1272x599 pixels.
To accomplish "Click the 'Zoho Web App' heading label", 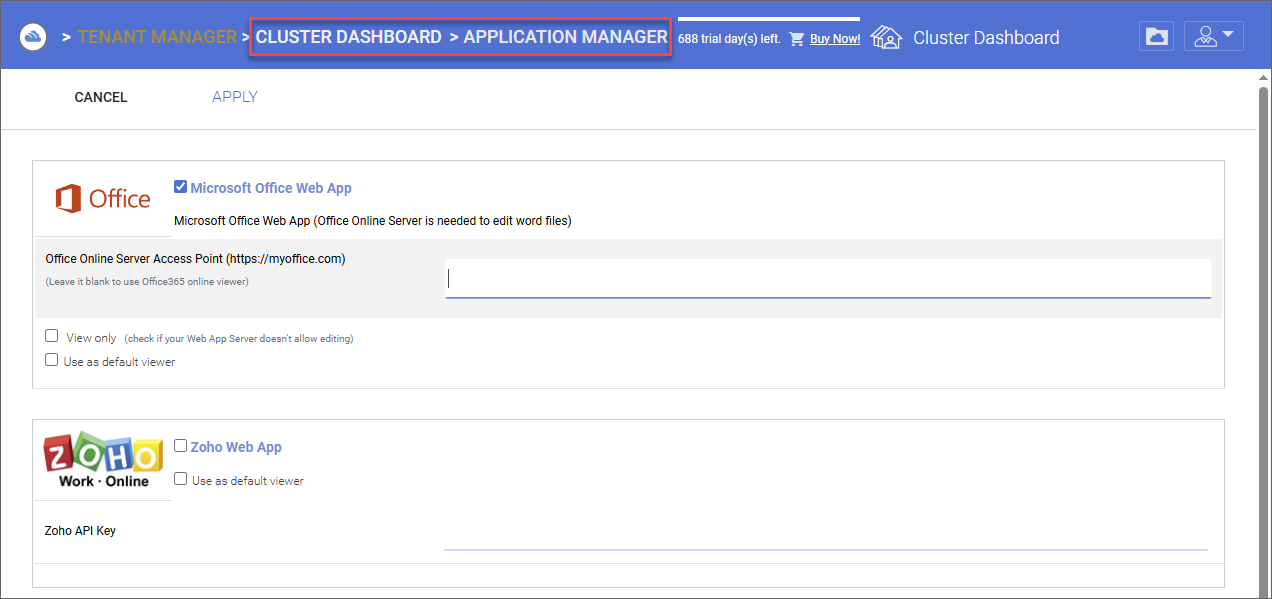I will point(236,447).
